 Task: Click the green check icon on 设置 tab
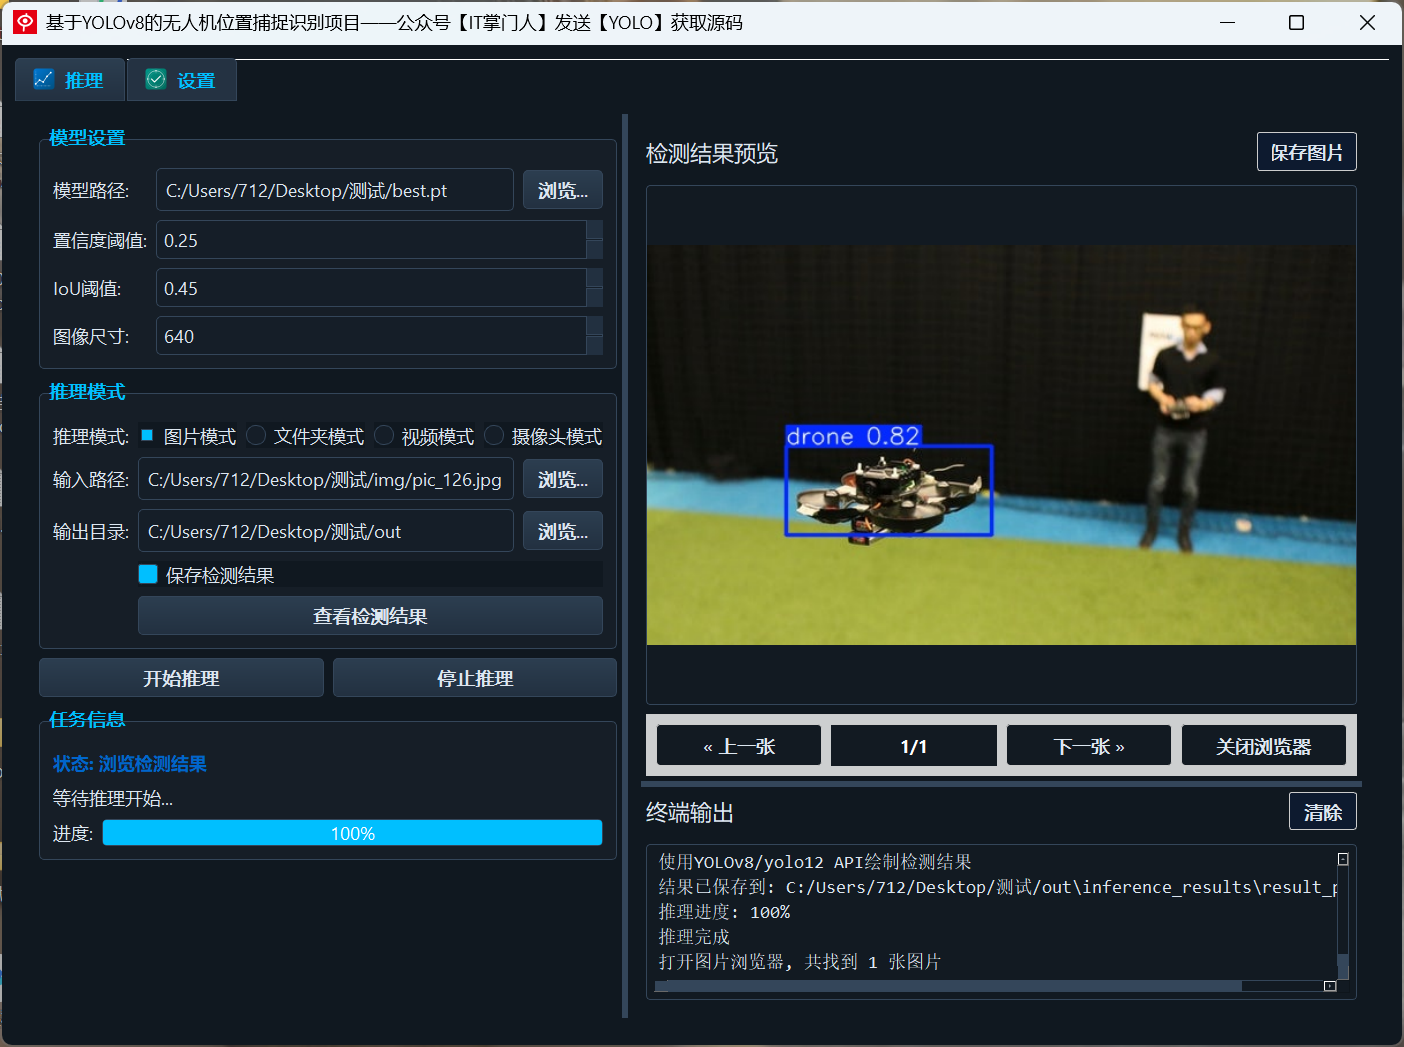tap(156, 79)
